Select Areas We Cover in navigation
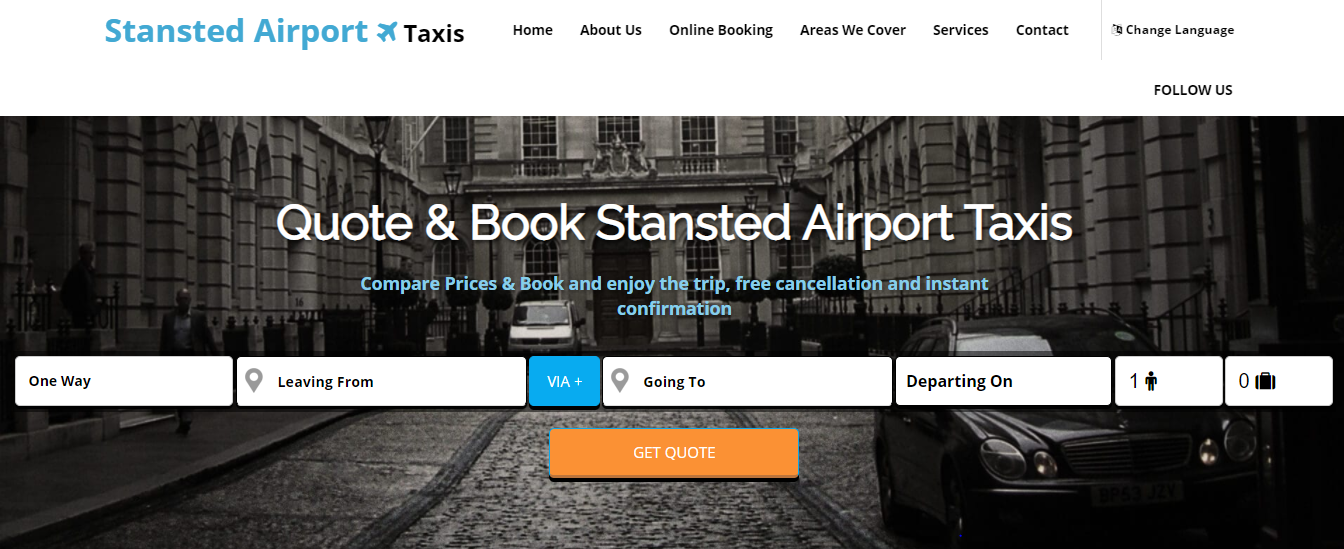 pyautogui.click(x=853, y=30)
